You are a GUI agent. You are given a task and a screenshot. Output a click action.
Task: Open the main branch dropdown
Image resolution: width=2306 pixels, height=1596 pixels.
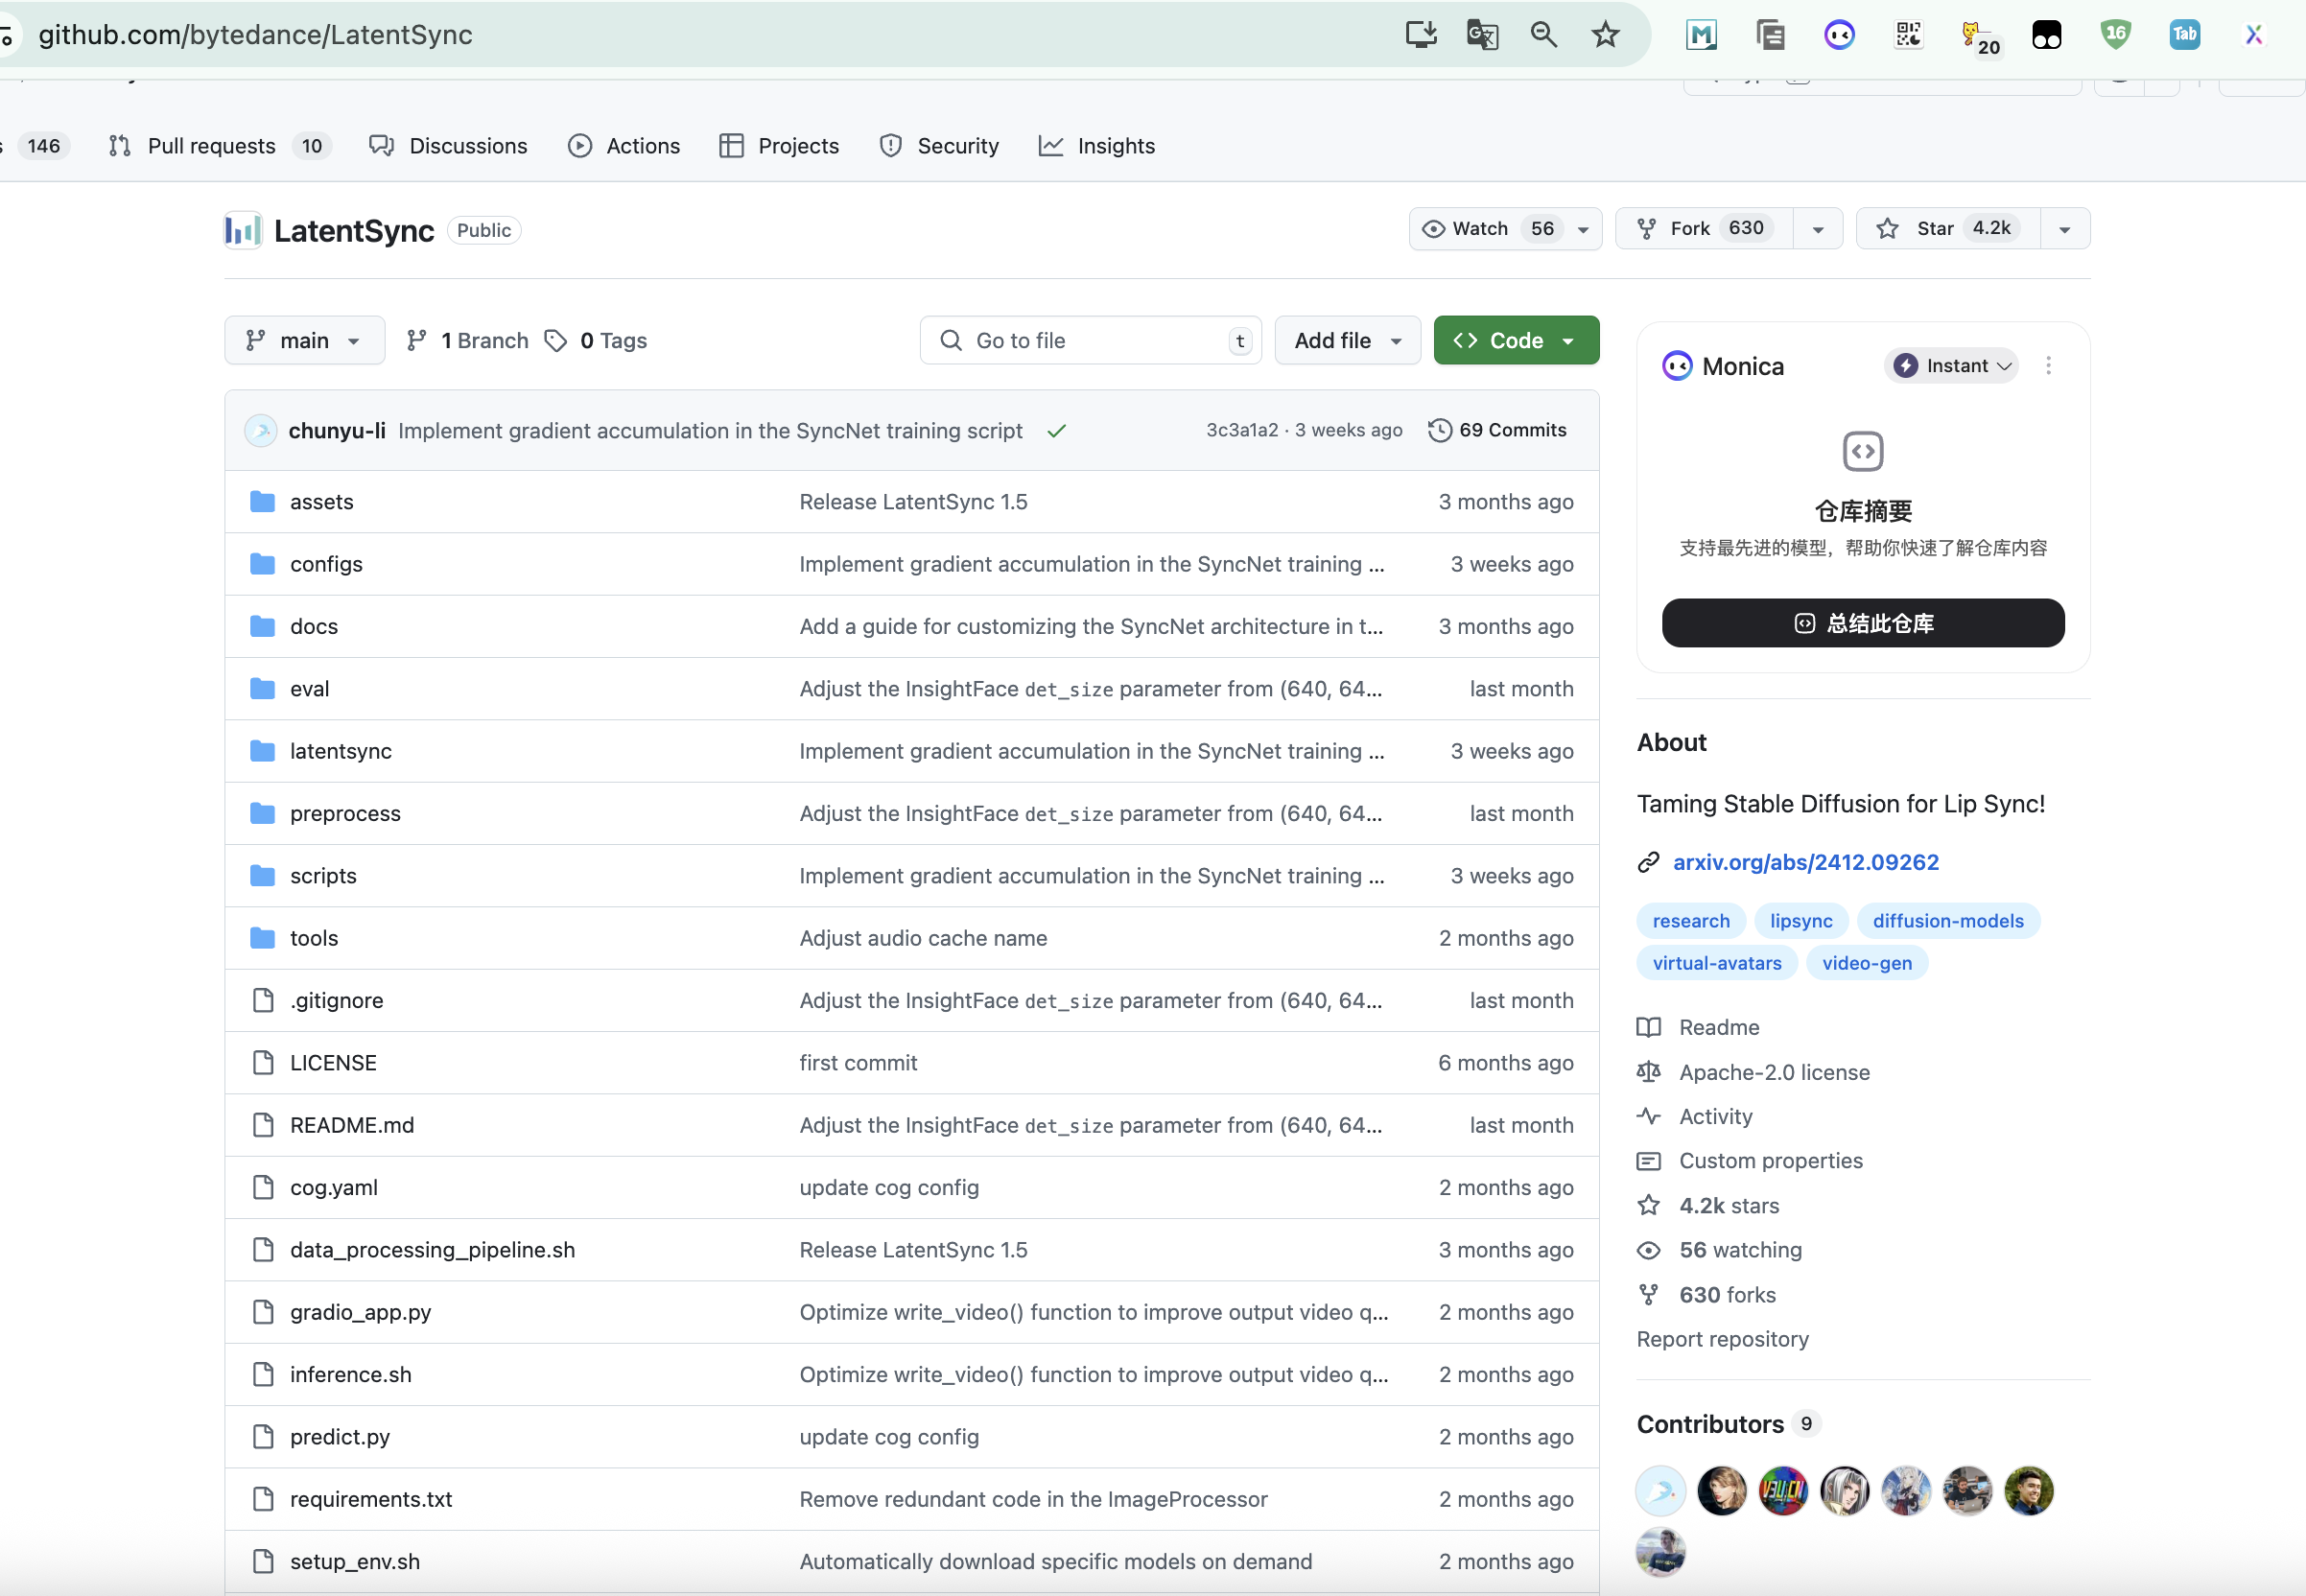304,341
